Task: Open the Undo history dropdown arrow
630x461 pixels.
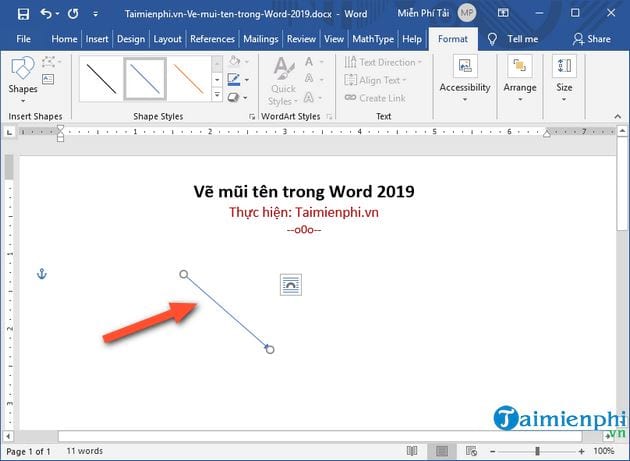Action: coord(57,14)
